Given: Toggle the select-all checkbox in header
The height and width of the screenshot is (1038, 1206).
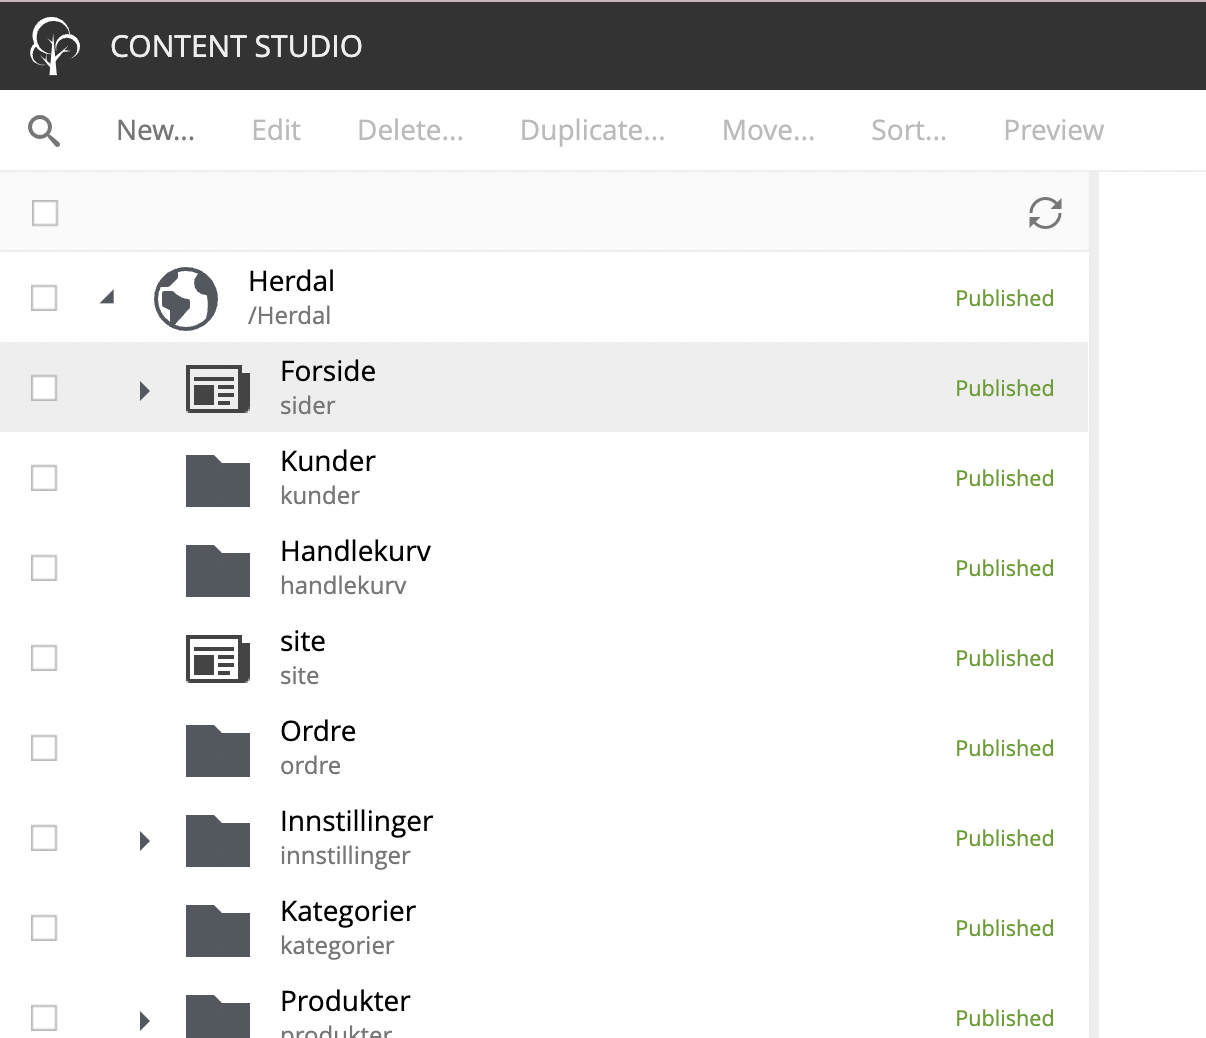Looking at the screenshot, I should tap(45, 213).
